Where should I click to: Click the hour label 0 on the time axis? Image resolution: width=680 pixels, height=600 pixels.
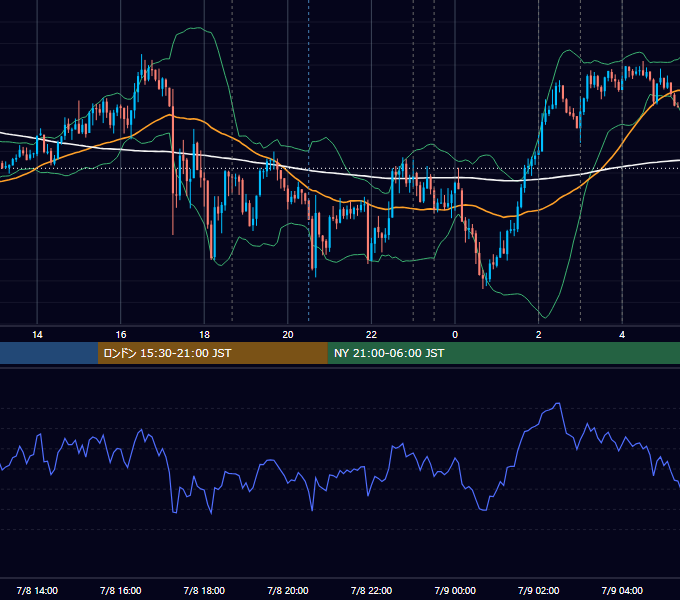pos(455,335)
